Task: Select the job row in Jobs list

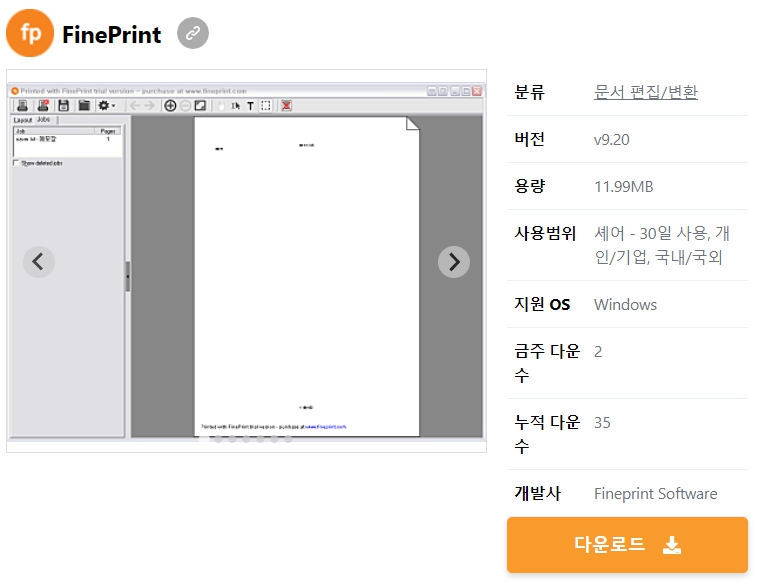Action: coord(67,139)
